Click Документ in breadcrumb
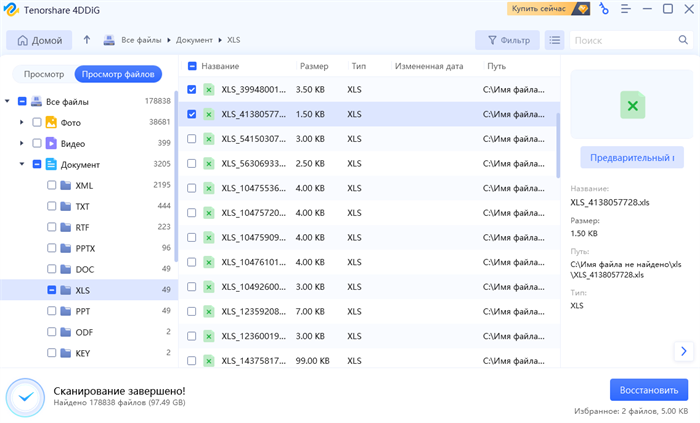 coord(194,40)
